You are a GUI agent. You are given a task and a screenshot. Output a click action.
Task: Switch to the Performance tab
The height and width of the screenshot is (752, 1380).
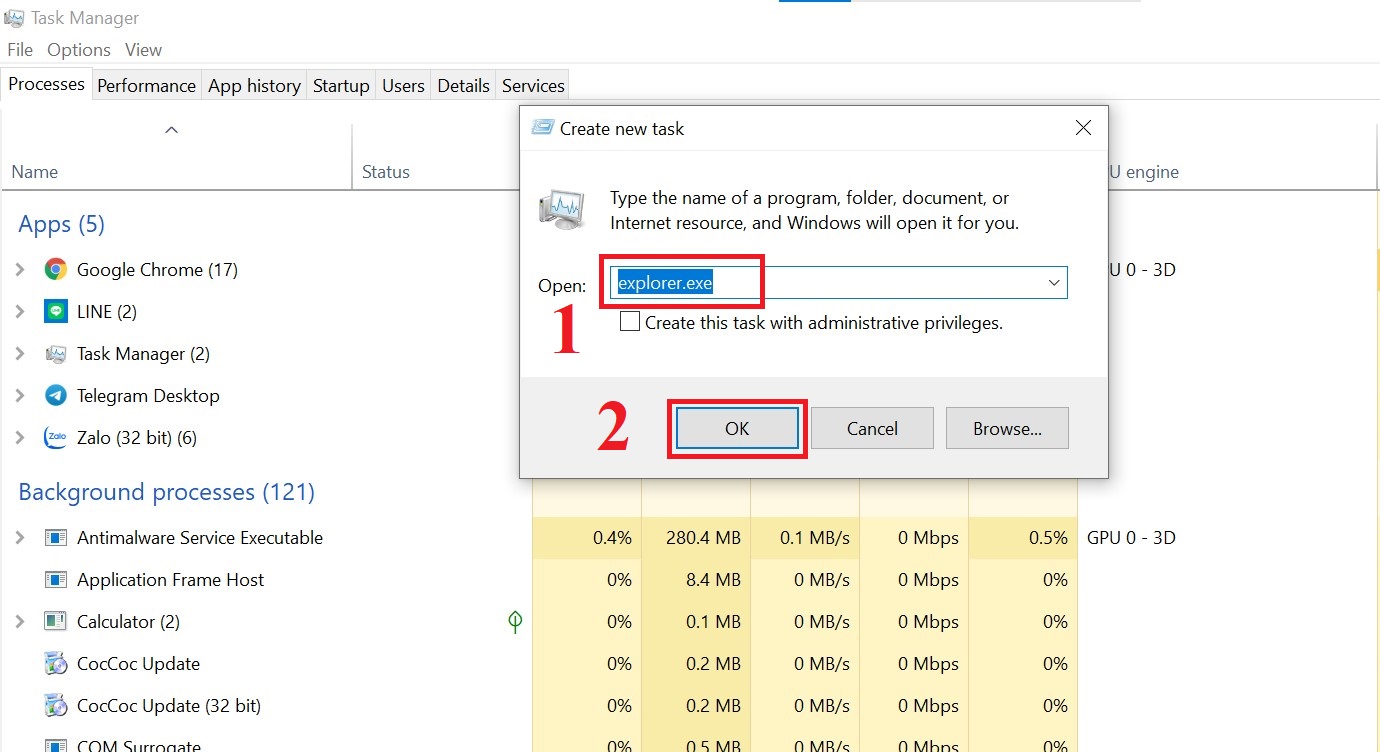[146, 85]
